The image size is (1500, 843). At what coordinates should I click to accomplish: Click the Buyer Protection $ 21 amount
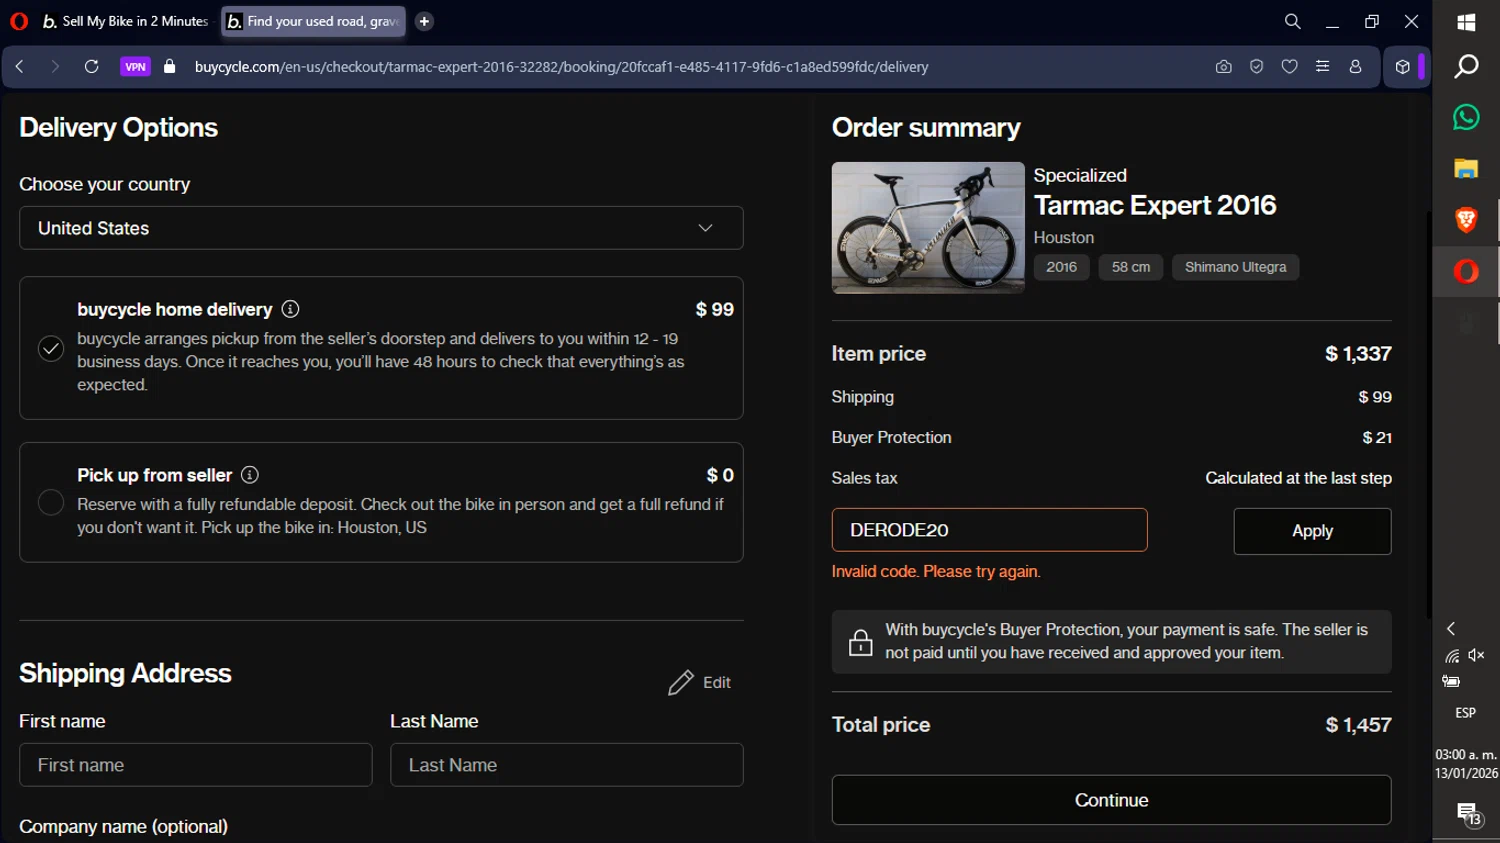[x=1377, y=438]
